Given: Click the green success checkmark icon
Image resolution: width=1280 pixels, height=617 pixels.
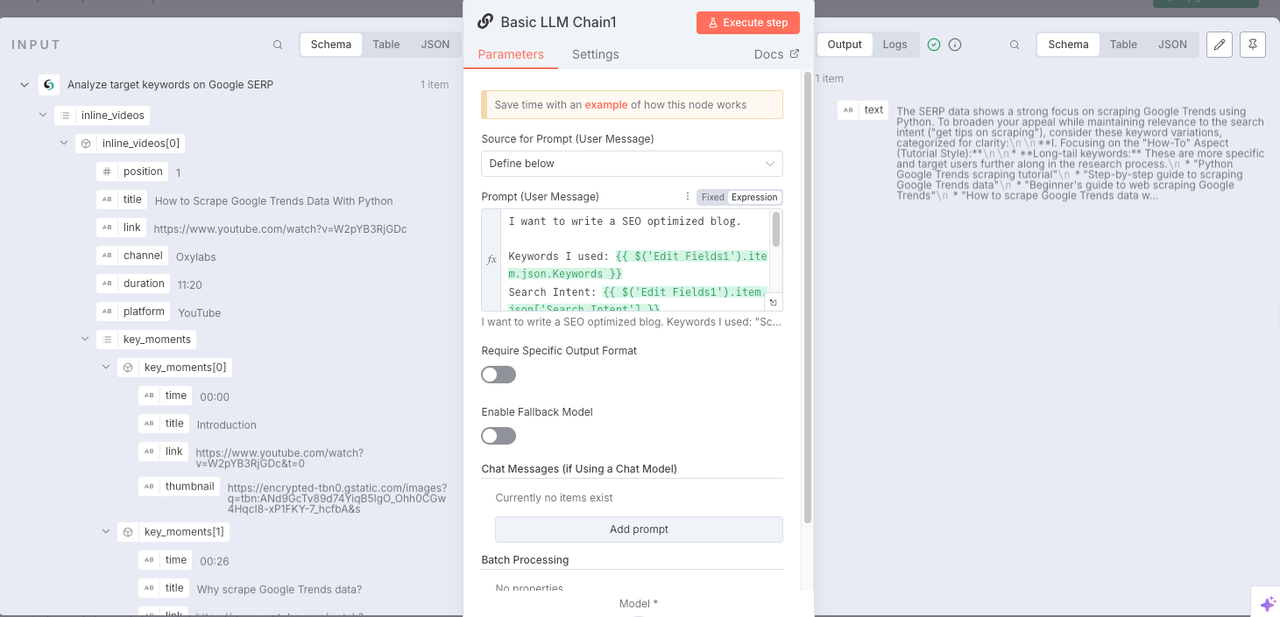Looking at the screenshot, I should (934, 45).
